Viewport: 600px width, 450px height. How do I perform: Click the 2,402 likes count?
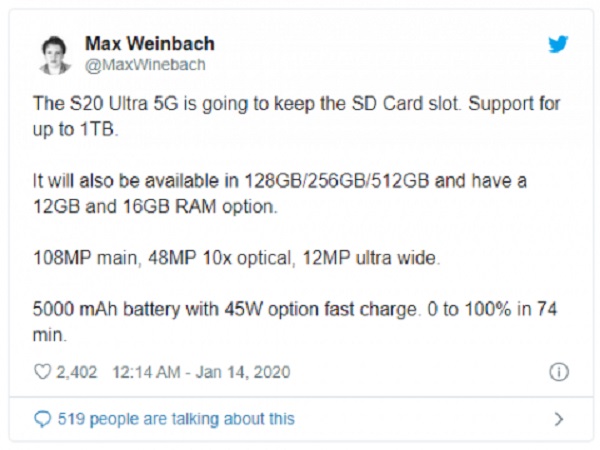75,372
